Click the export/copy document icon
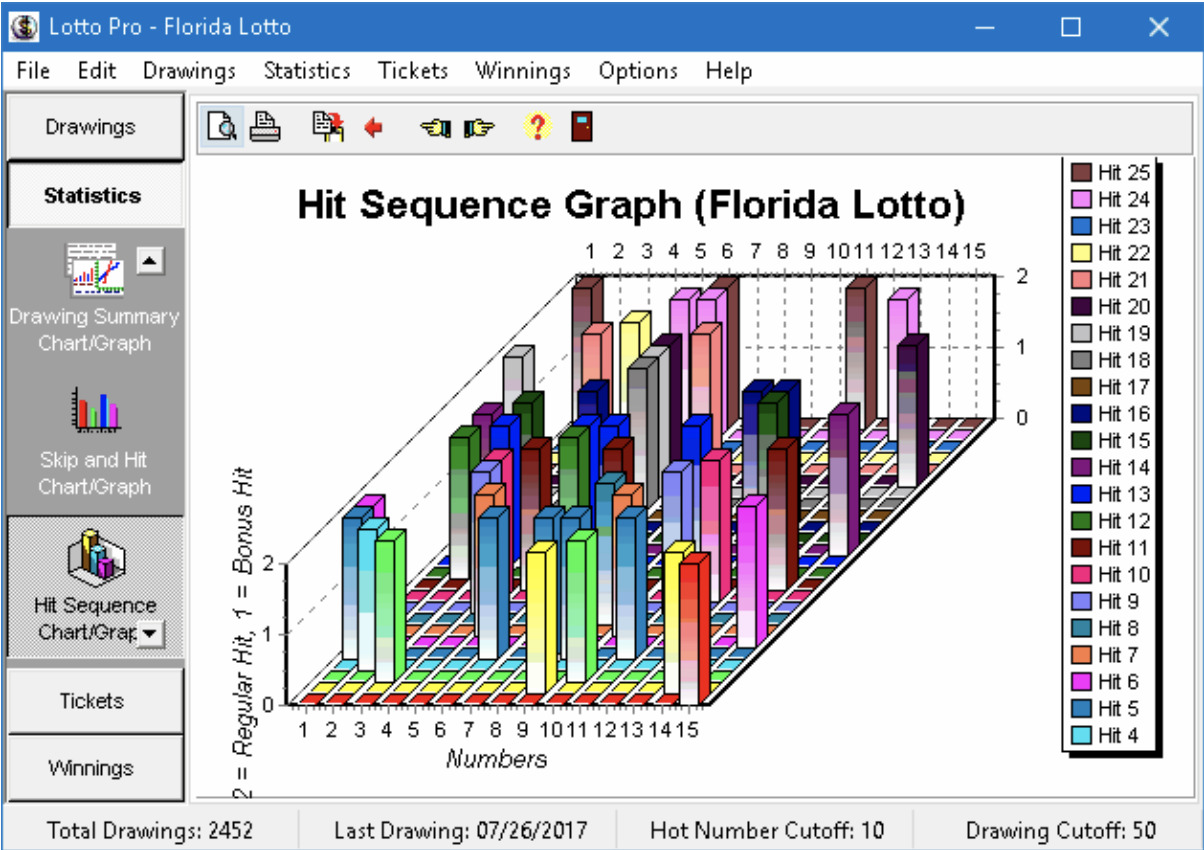Viewport: 1204px width, 850px height. [328, 128]
